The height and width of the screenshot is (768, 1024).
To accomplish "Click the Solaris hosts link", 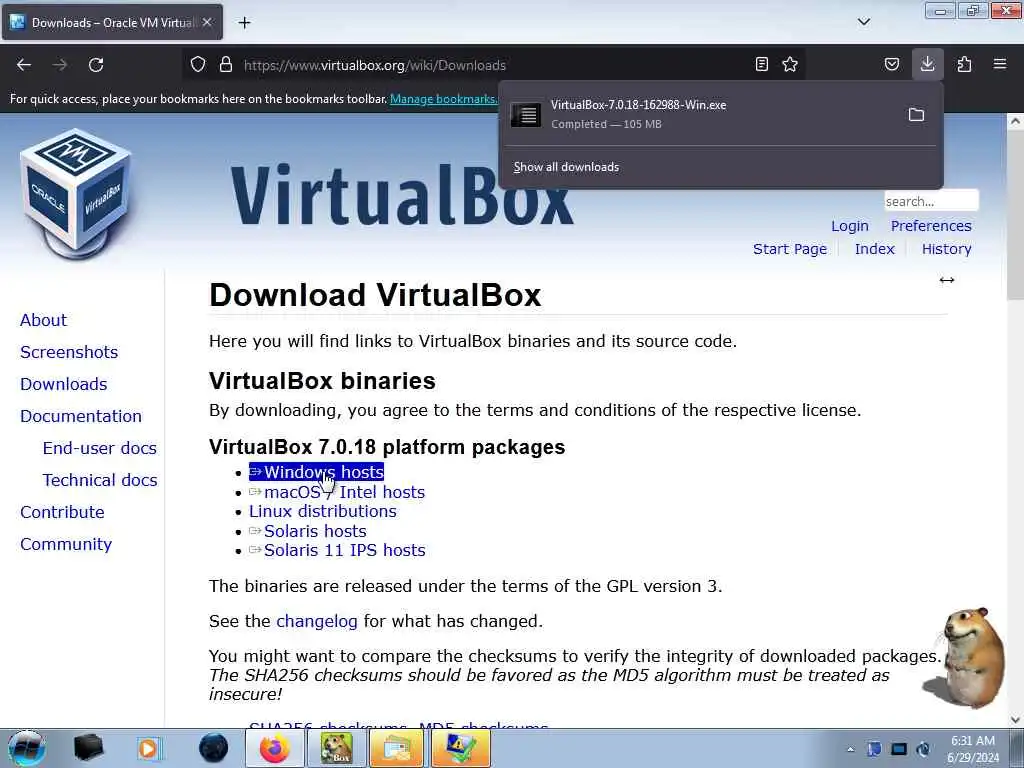I will coord(308,531).
